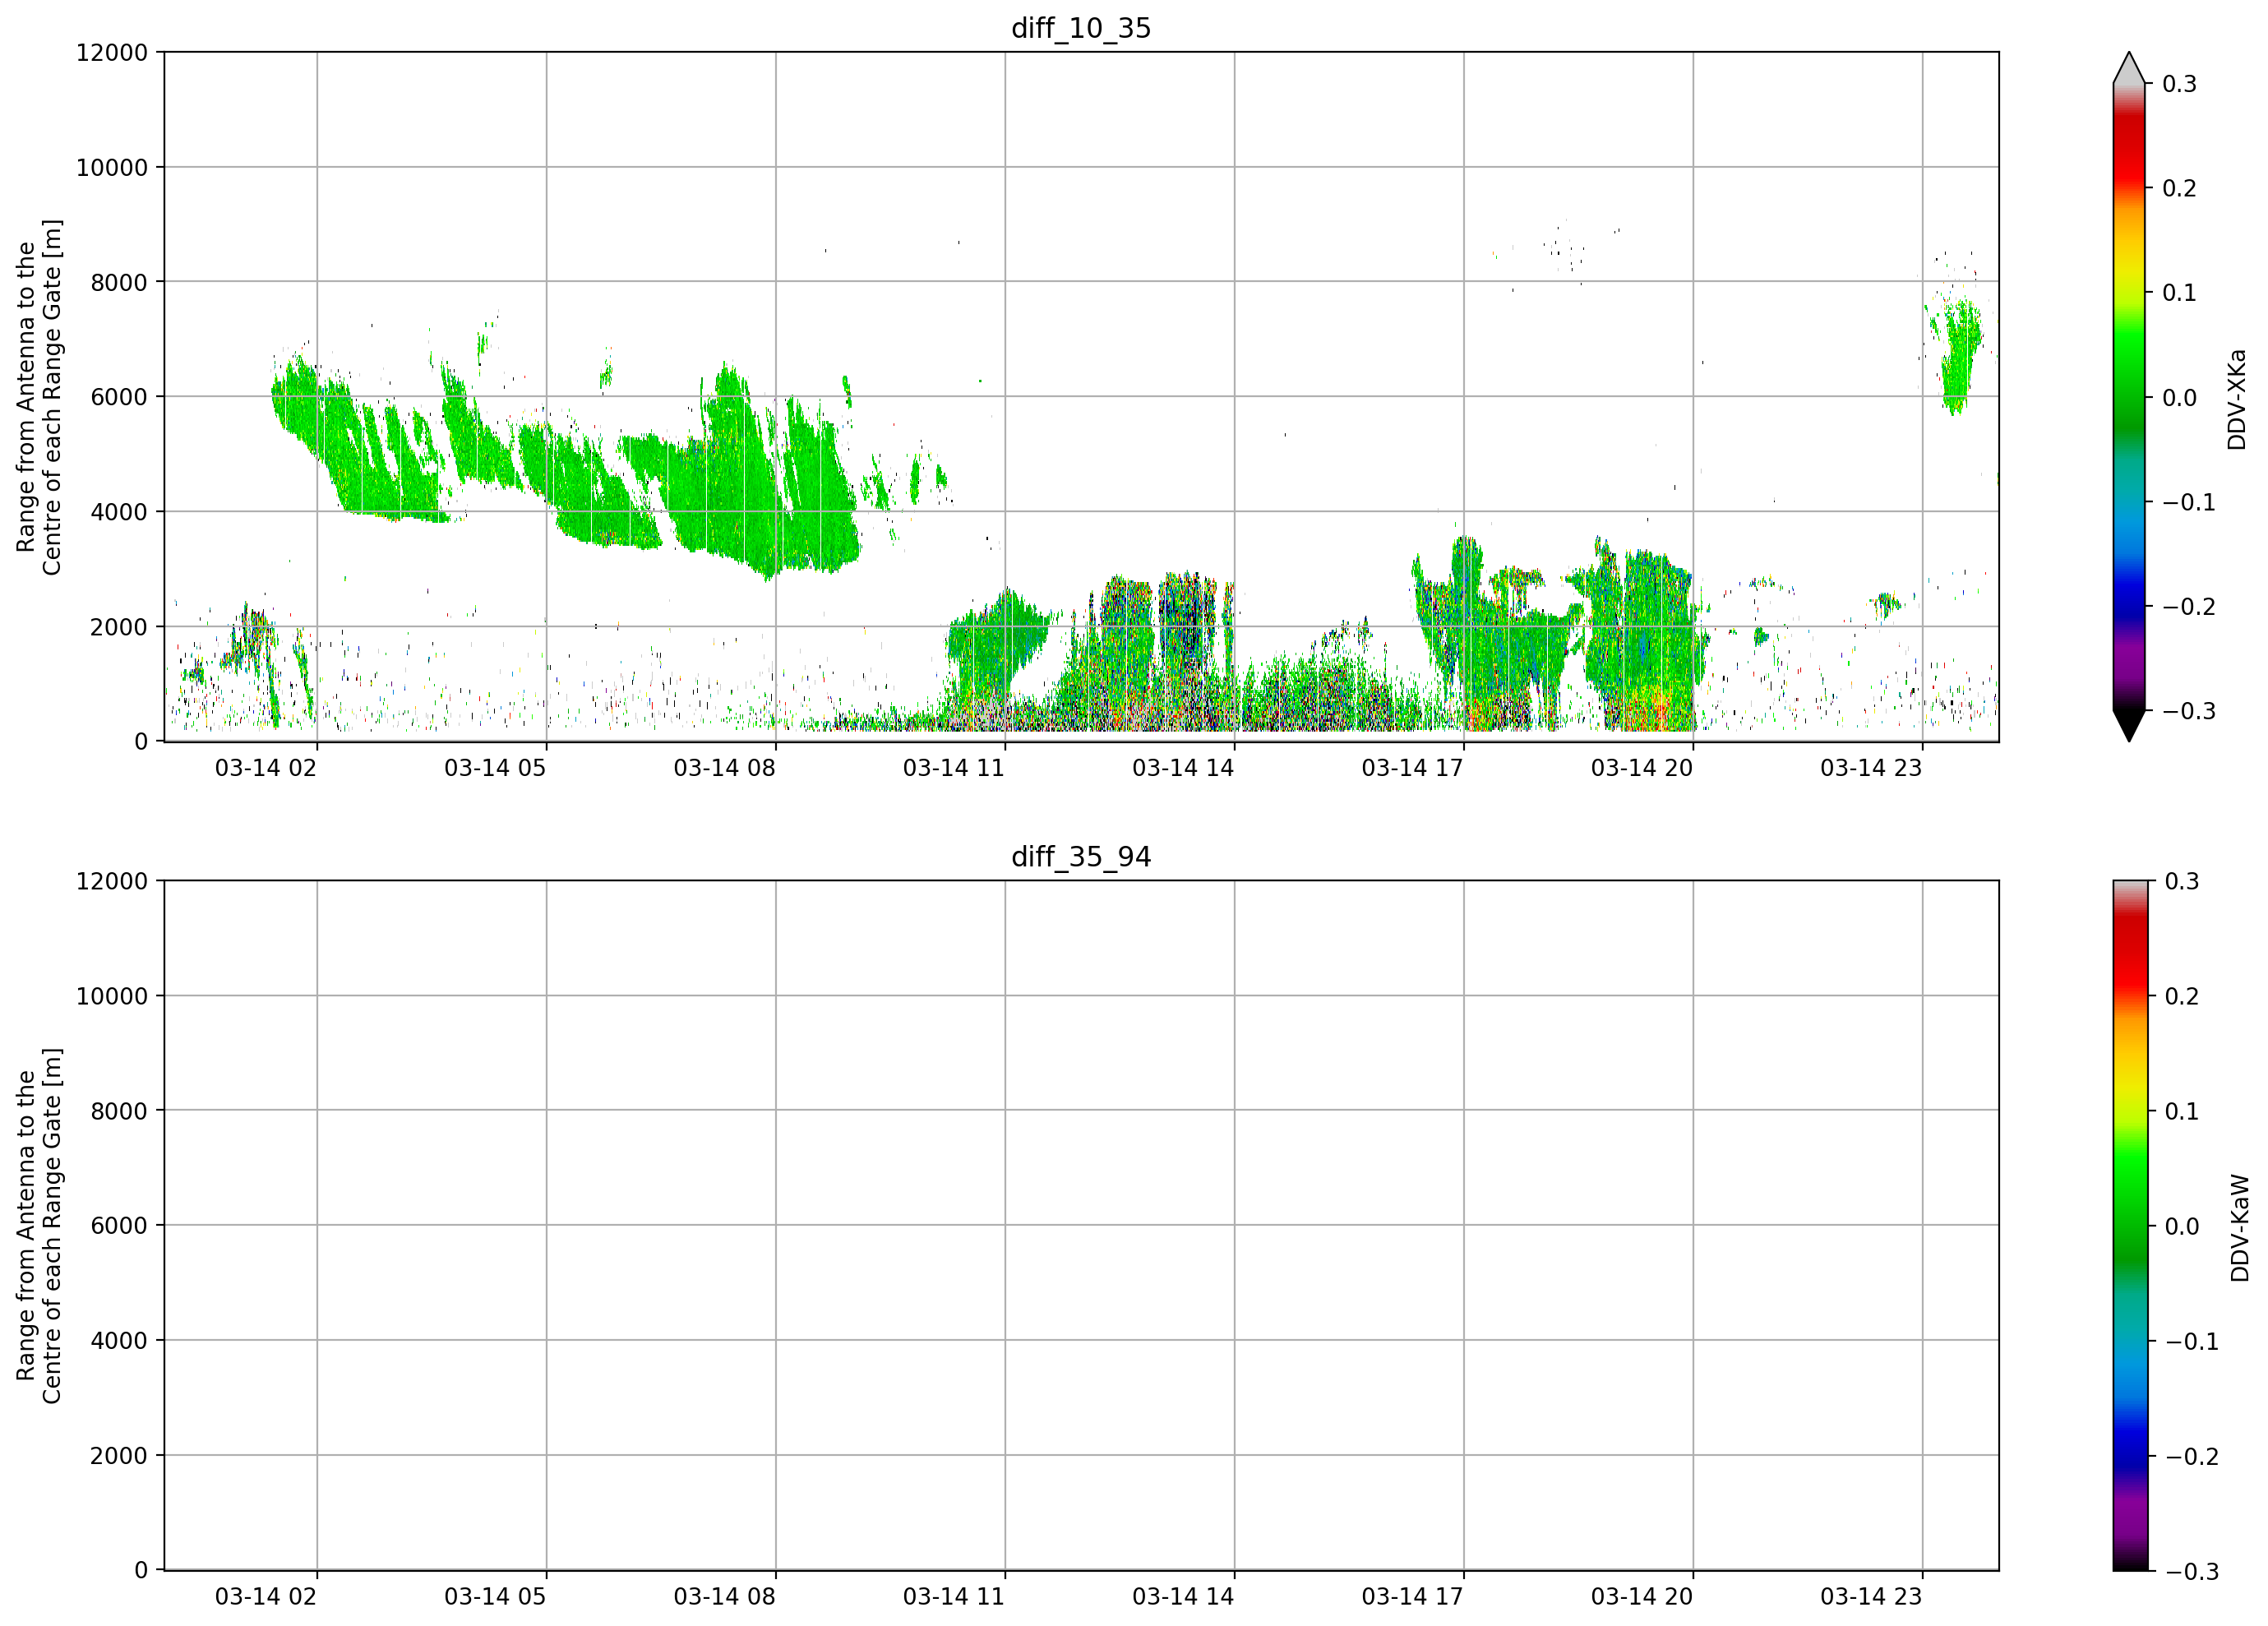This screenshot has height=1626, width=2268.
Task: Click "03-14 02" tick under diff_35_94 plot
Action: [x=266, y=1597]
